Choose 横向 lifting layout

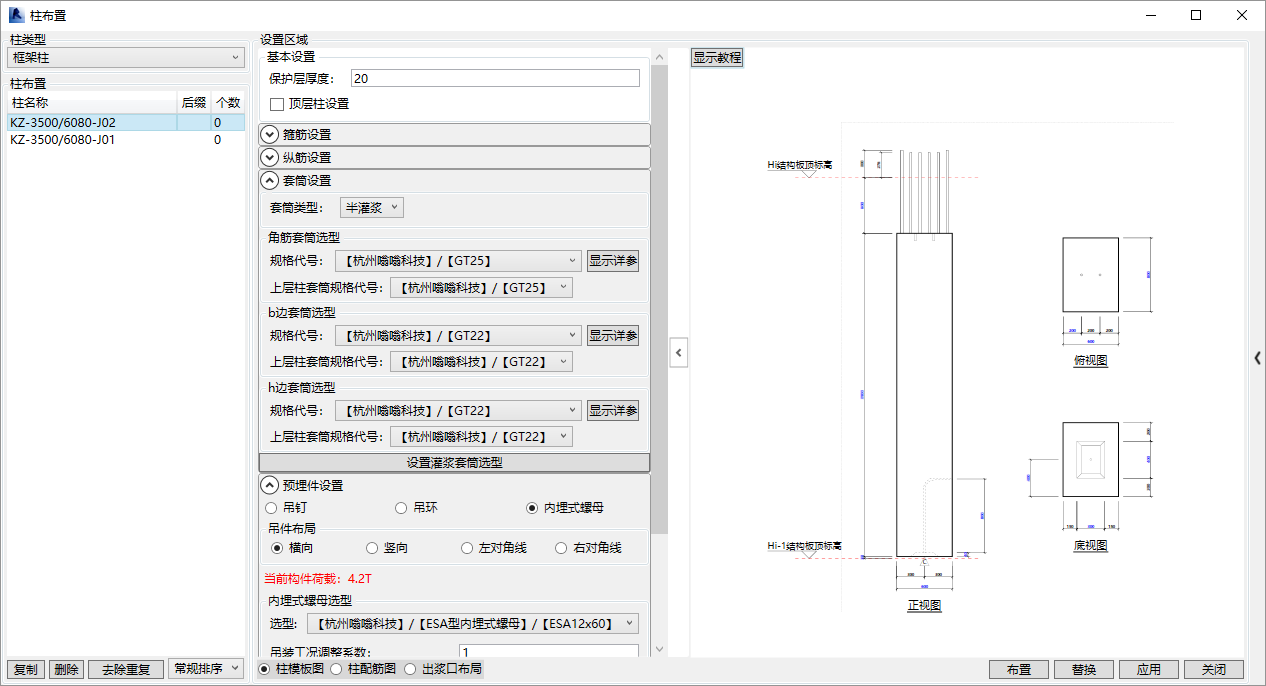(278, 548)
